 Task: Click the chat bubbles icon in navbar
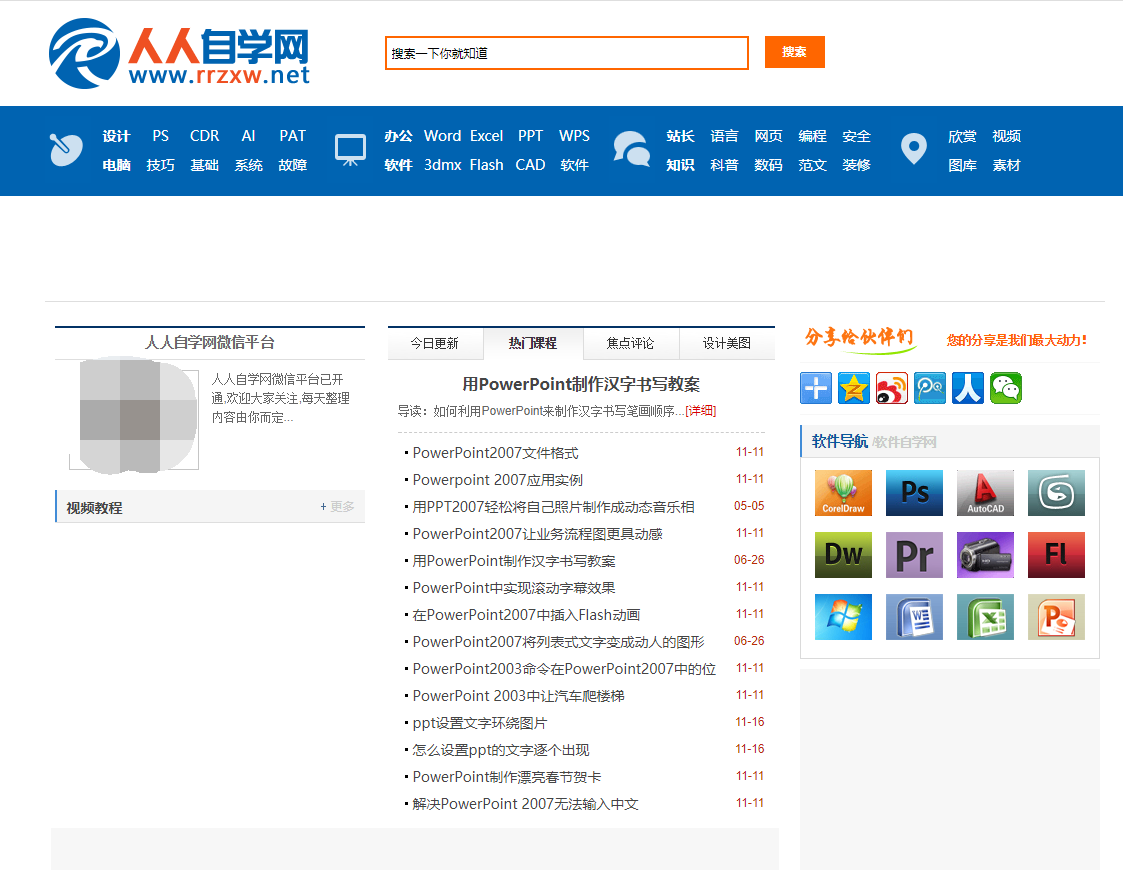coord(632,149)
